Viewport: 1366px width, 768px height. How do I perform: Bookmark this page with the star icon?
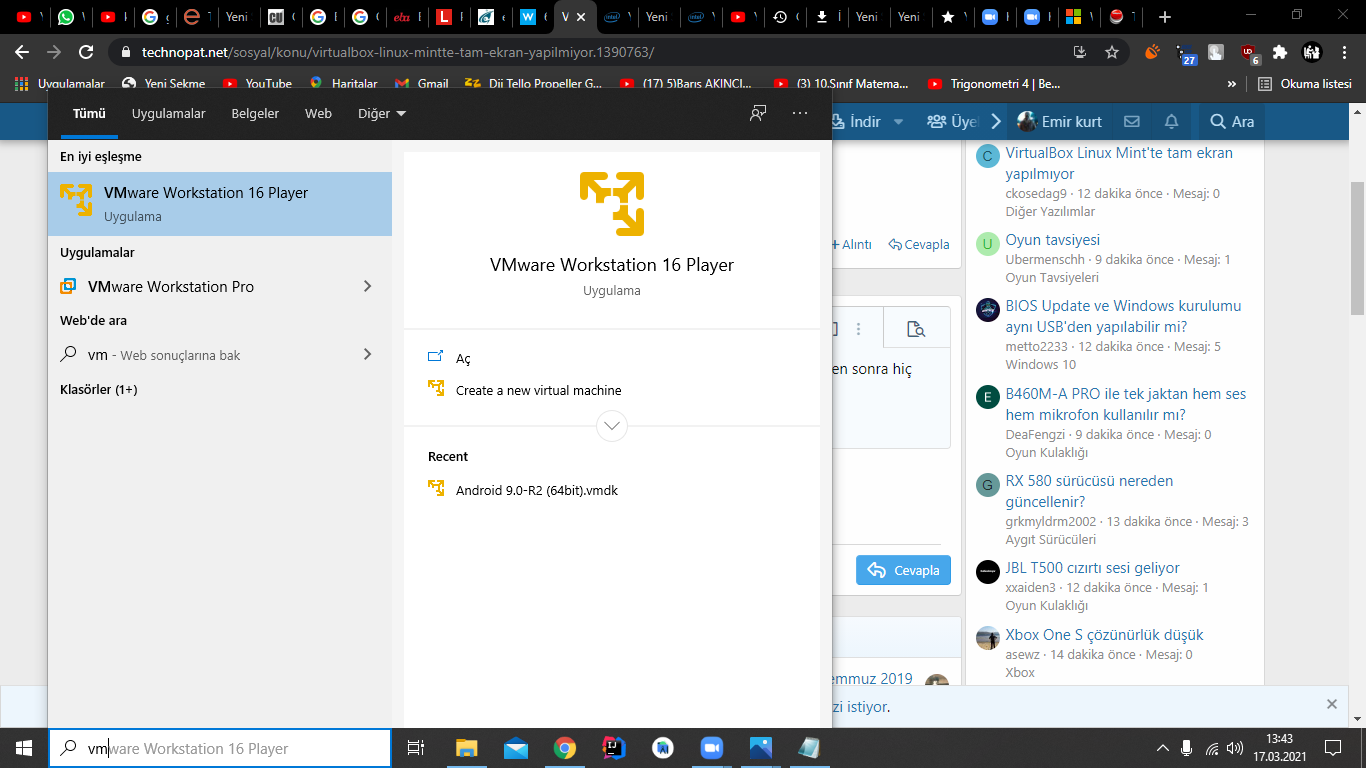pos(1112,52)
